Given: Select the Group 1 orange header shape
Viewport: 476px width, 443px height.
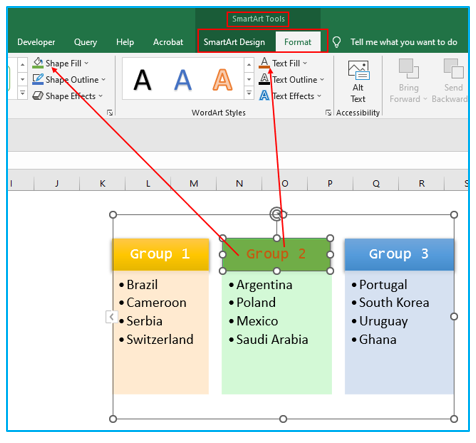Looking at the screenshot, I should 161,254.
